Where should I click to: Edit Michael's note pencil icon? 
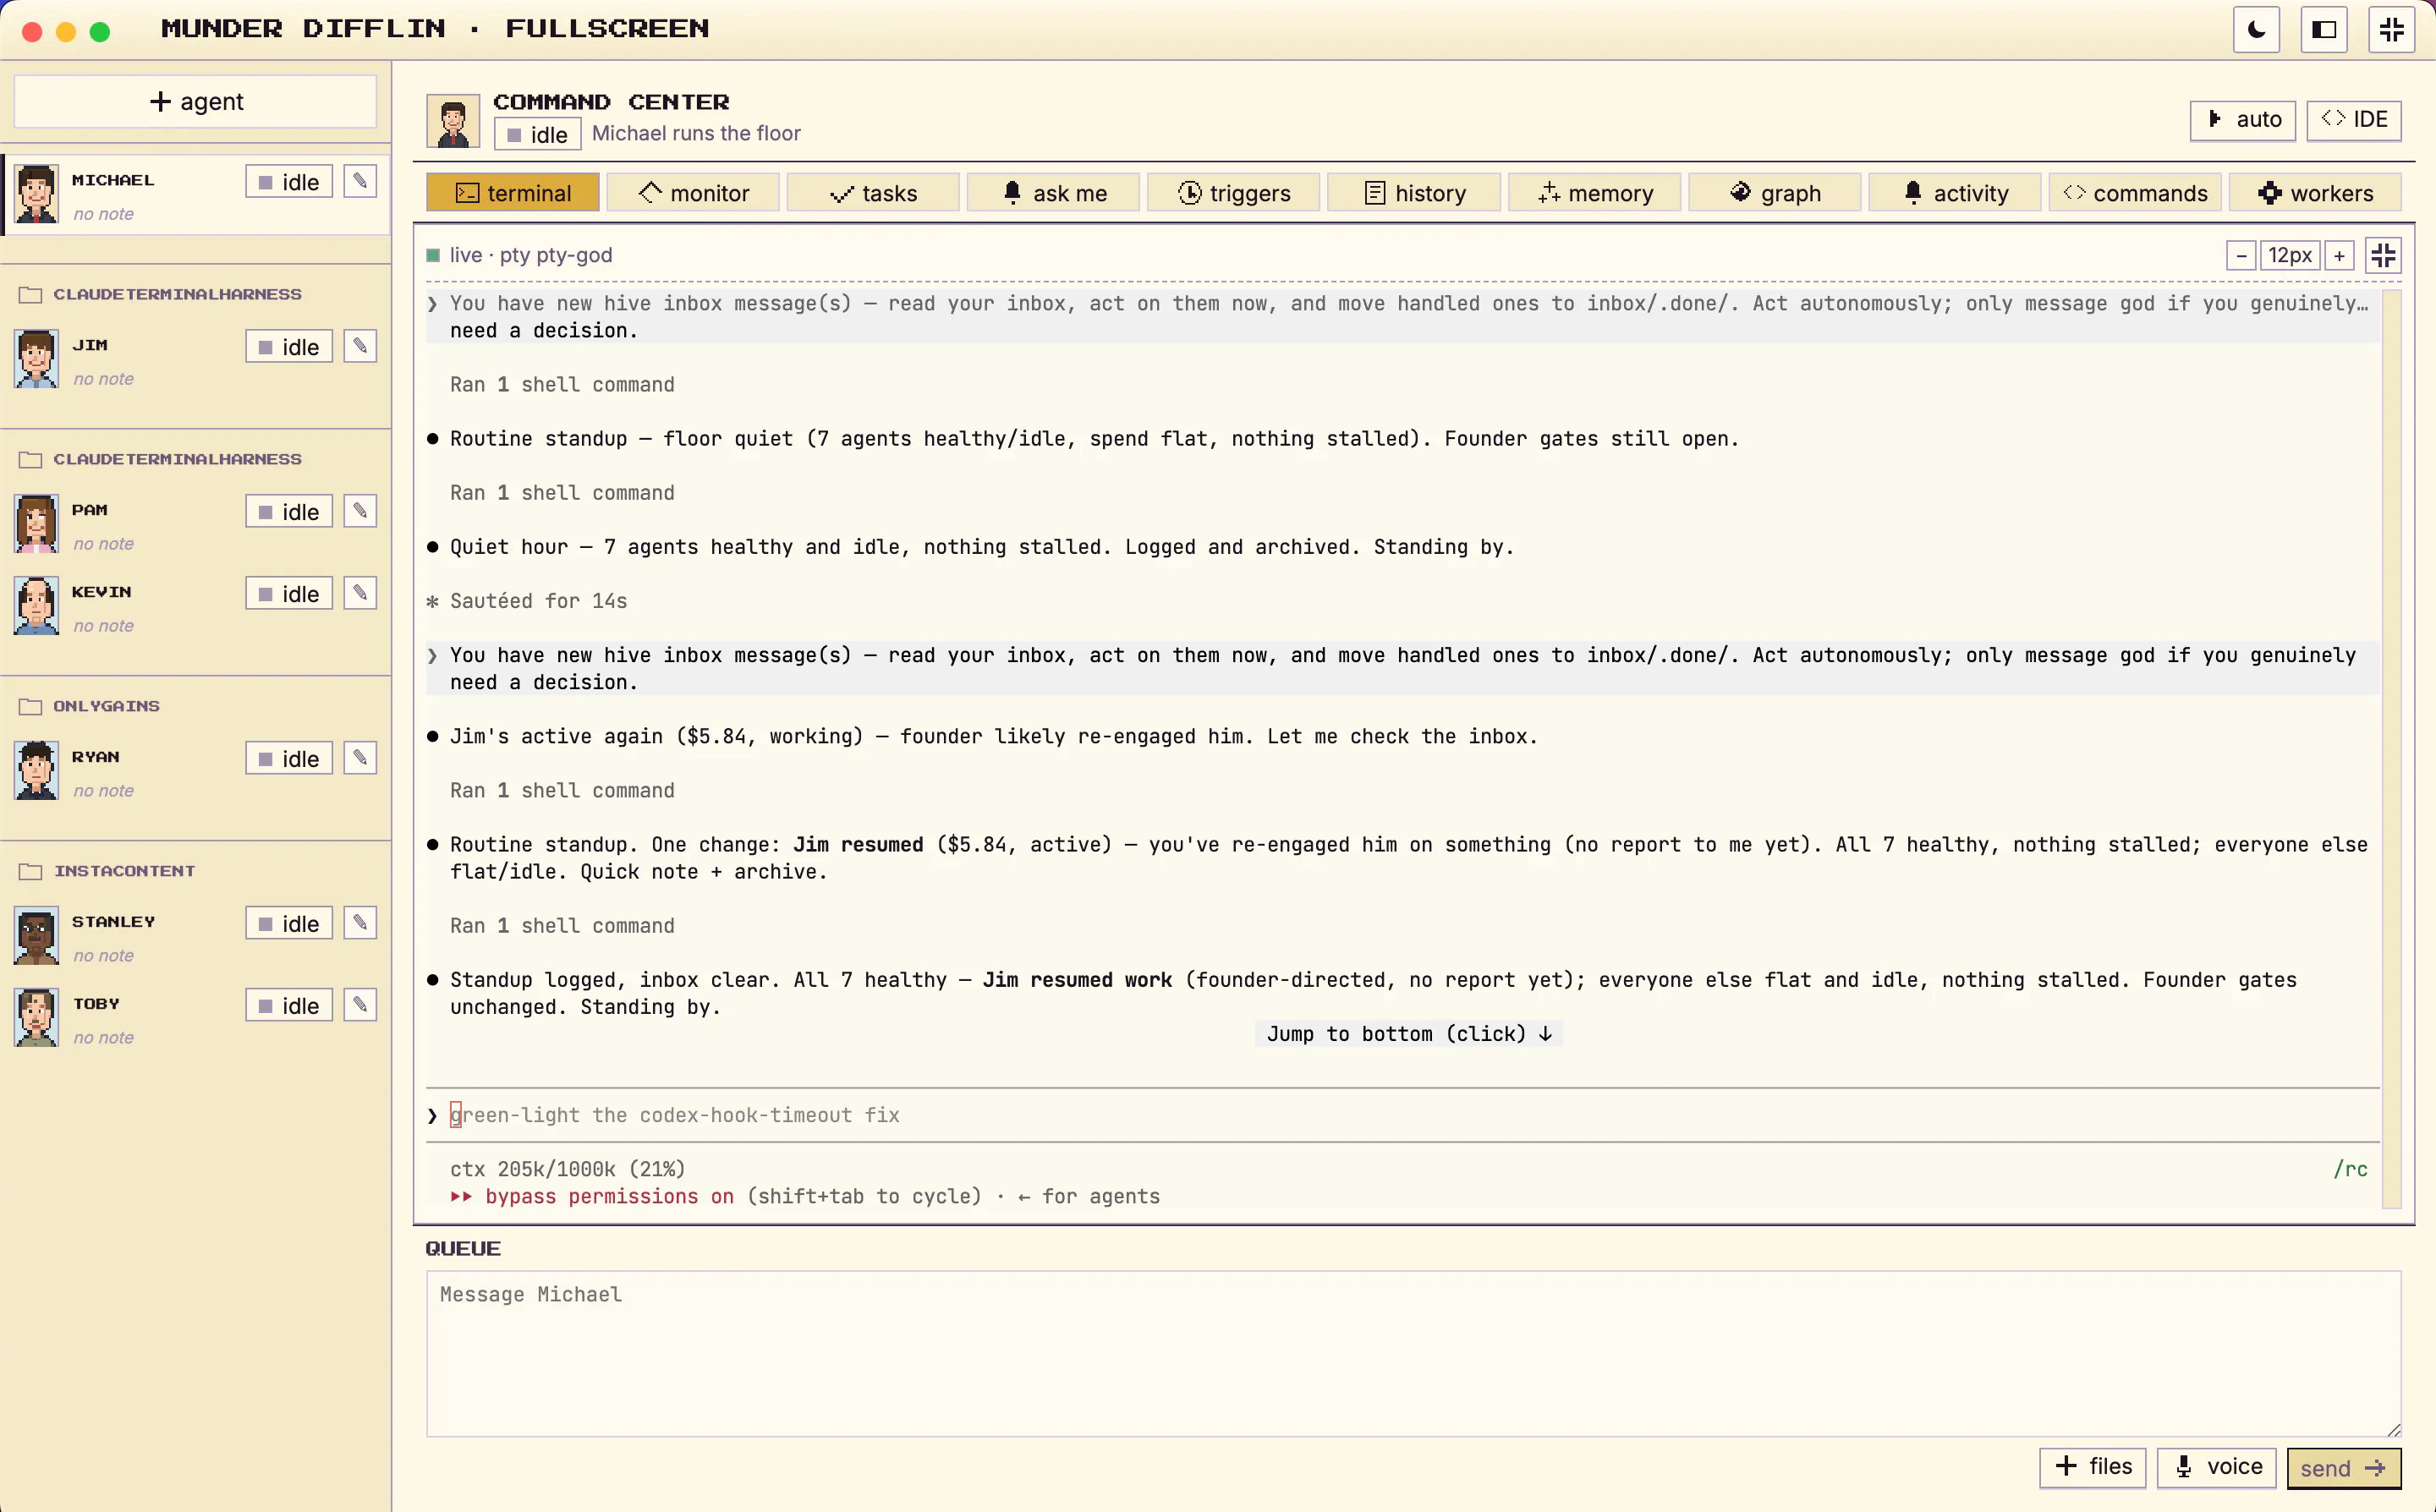(360, 181)
